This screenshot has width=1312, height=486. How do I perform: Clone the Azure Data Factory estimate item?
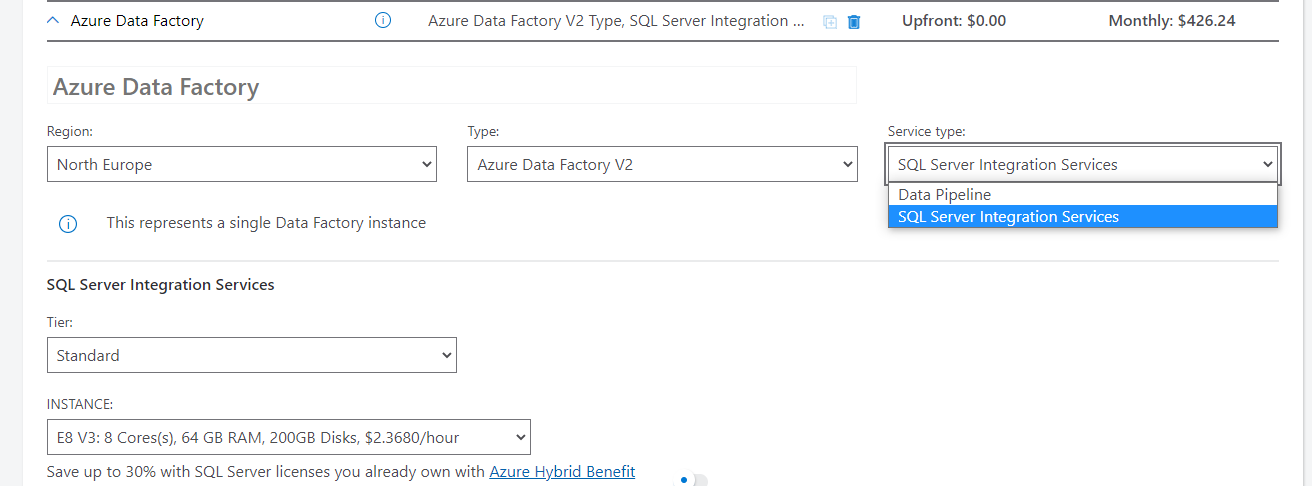click(830, 22)
